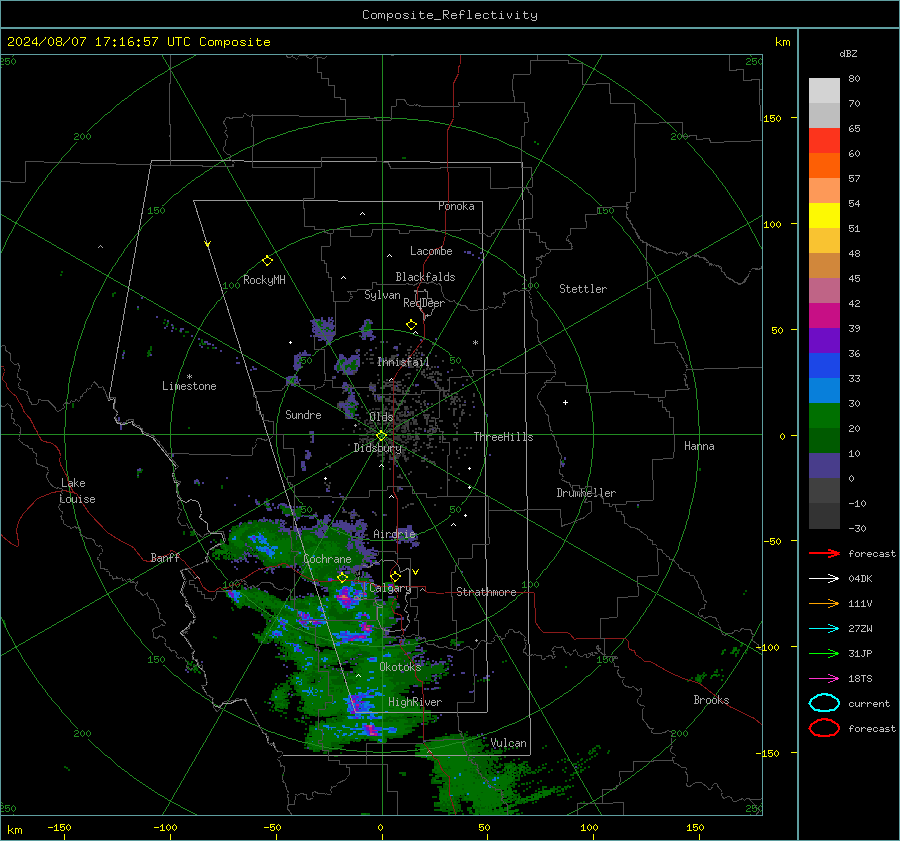Click the Innisfail town label

(403, 362)
